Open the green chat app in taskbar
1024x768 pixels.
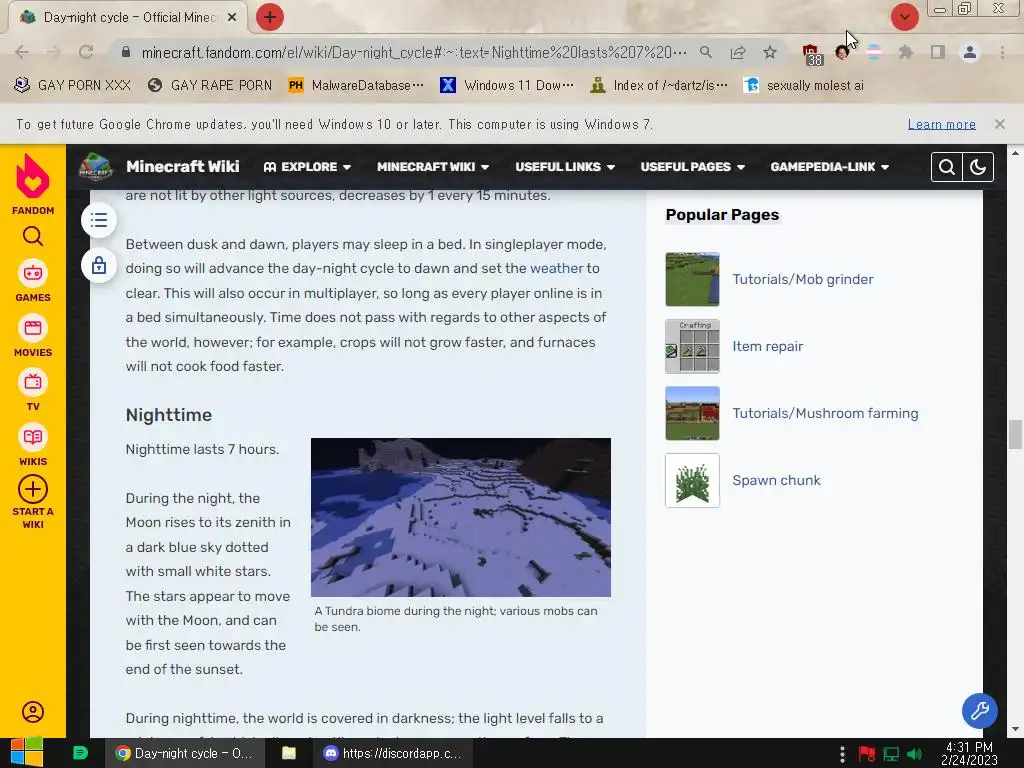pos(80,753)
